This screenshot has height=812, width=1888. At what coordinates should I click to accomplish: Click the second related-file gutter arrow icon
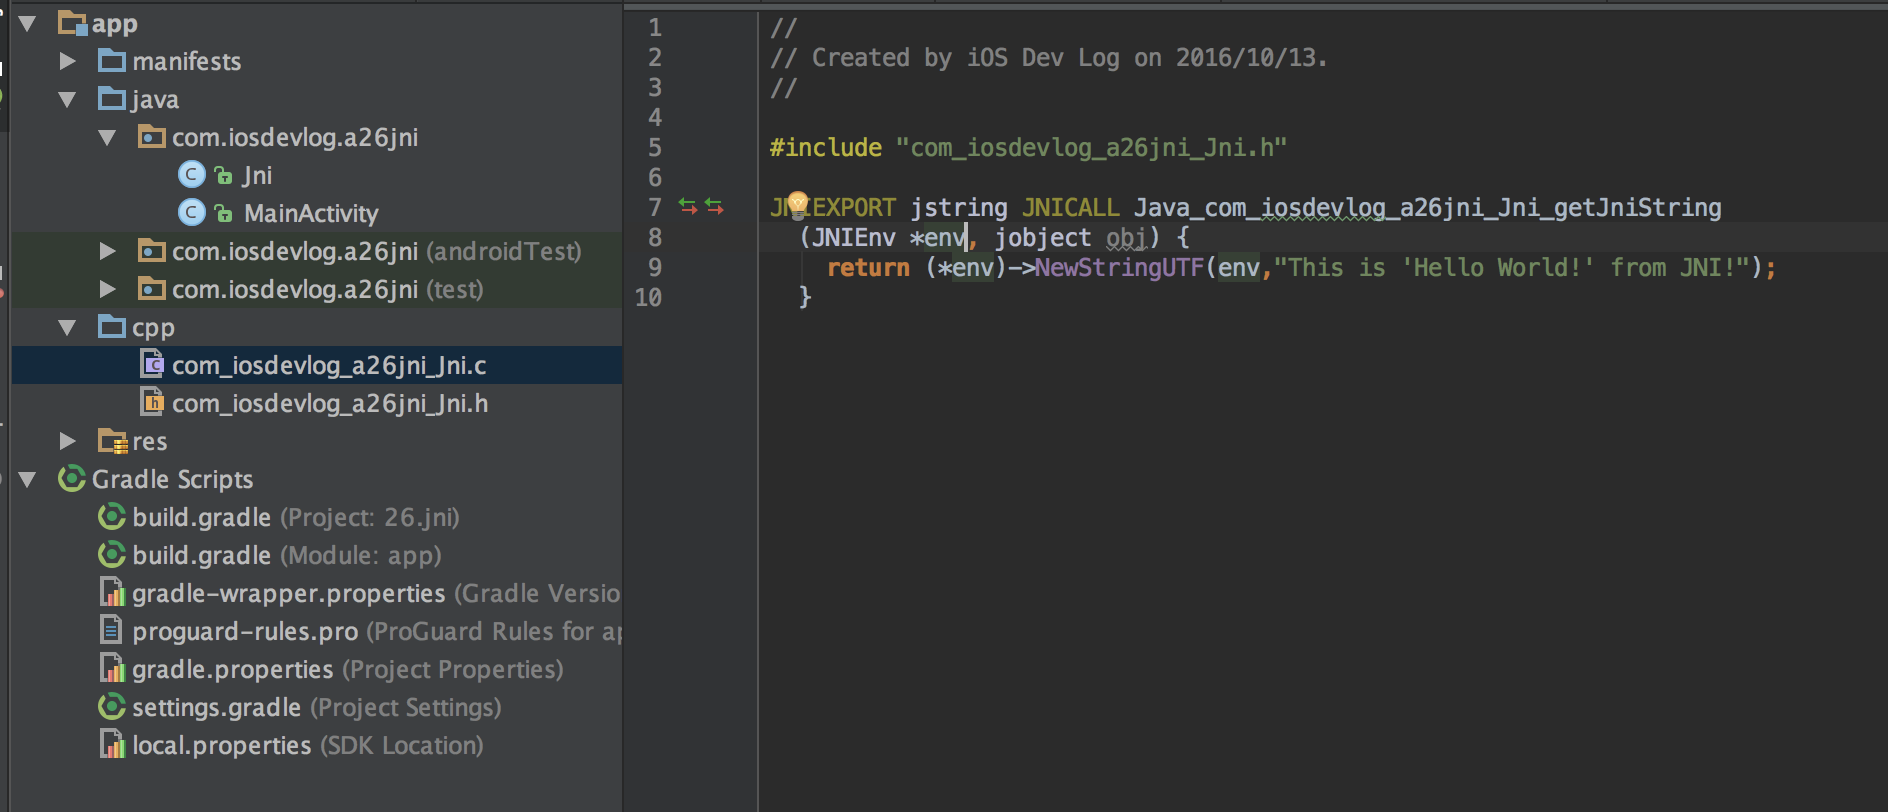[714, 206]
